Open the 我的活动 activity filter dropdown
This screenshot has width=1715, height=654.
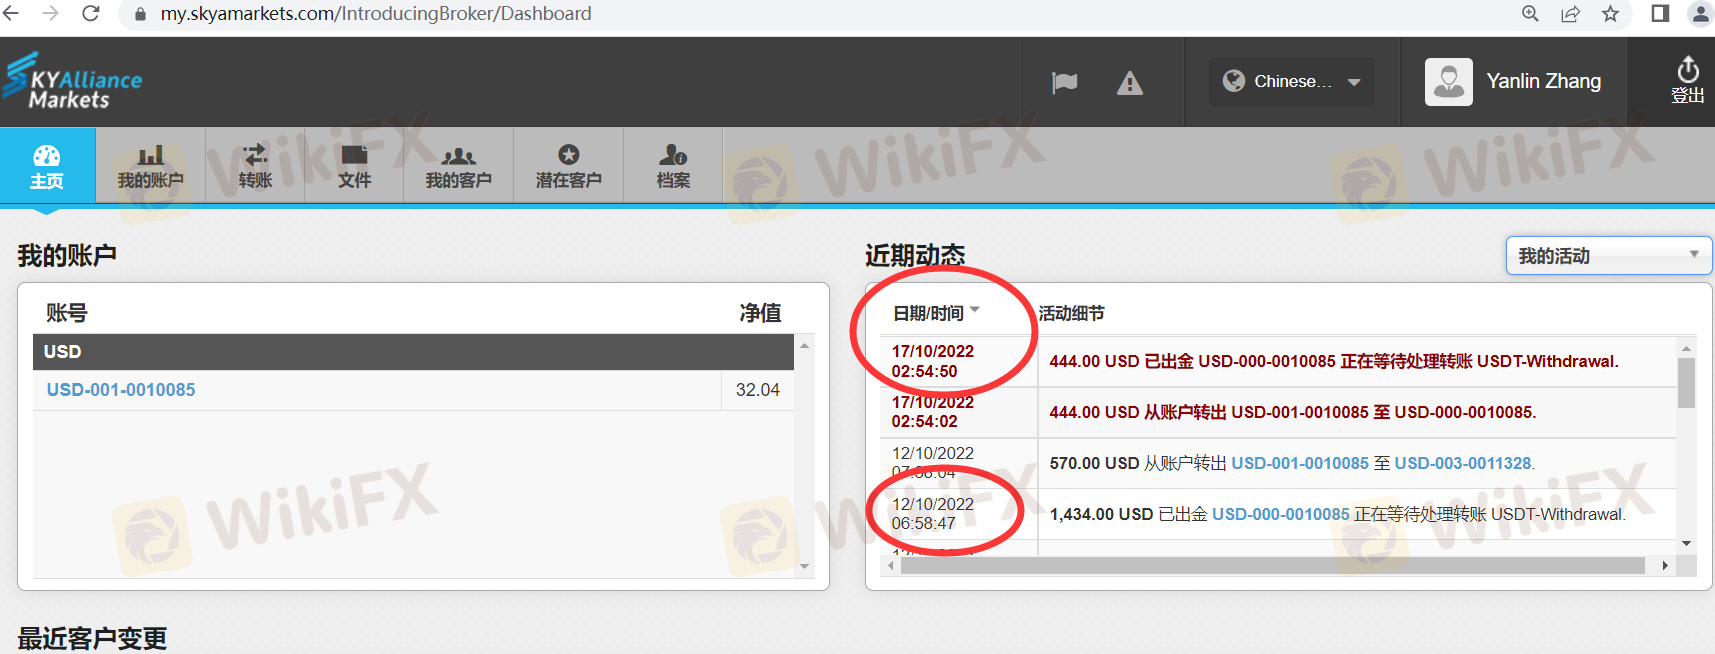tap(1609, 256)
